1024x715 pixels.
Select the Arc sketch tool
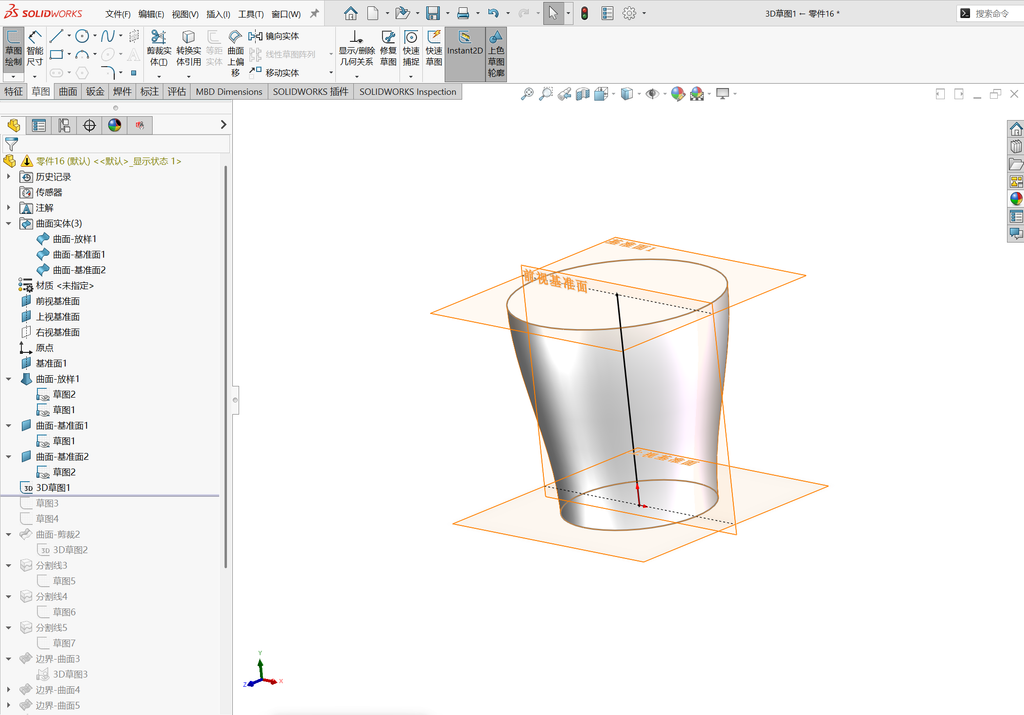click(x=82, y=54)
